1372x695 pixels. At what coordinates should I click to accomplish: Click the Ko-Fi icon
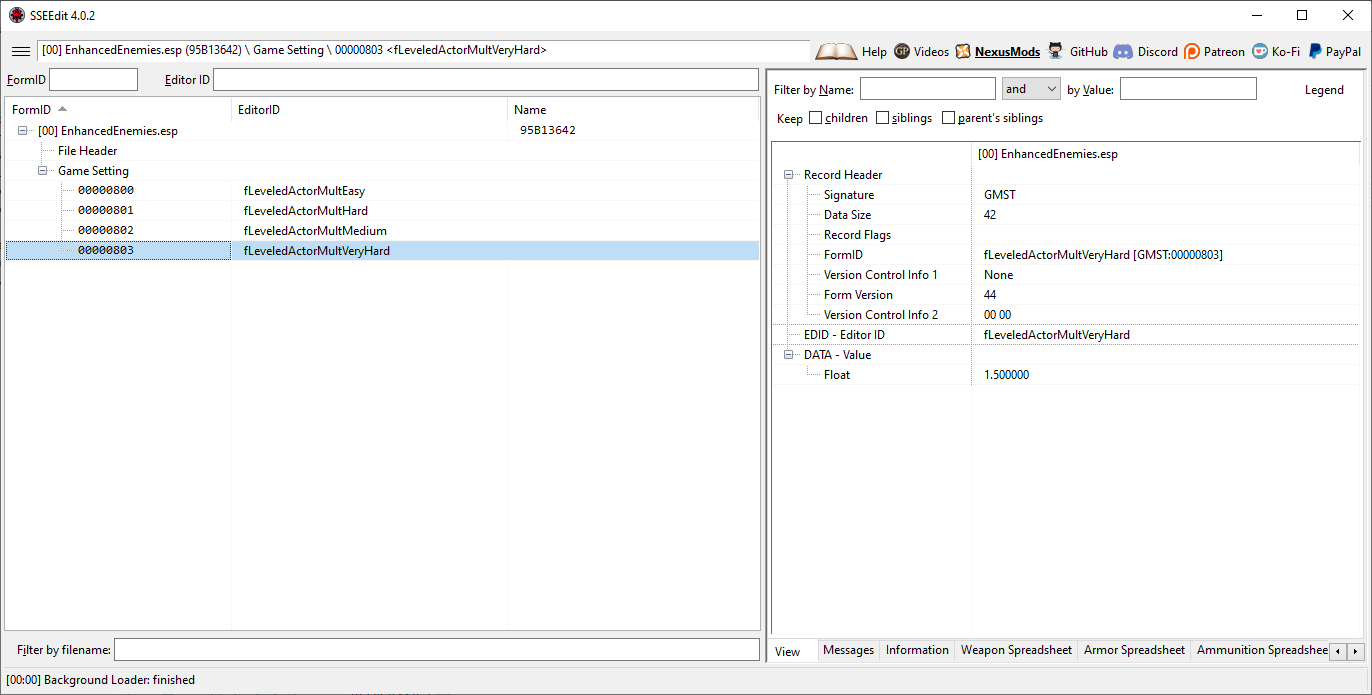coord(1260,51)
